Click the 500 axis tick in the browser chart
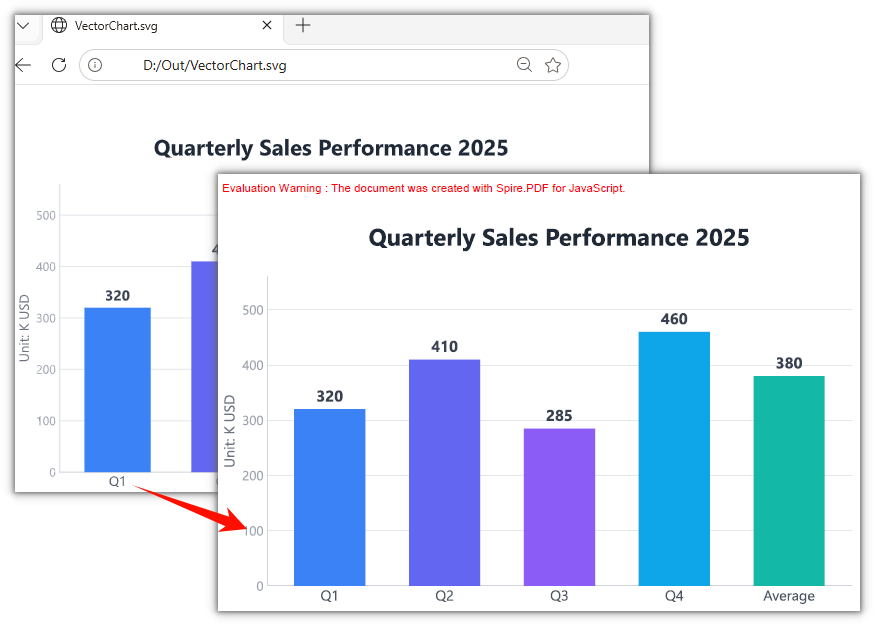 click(x=46, y=215)
